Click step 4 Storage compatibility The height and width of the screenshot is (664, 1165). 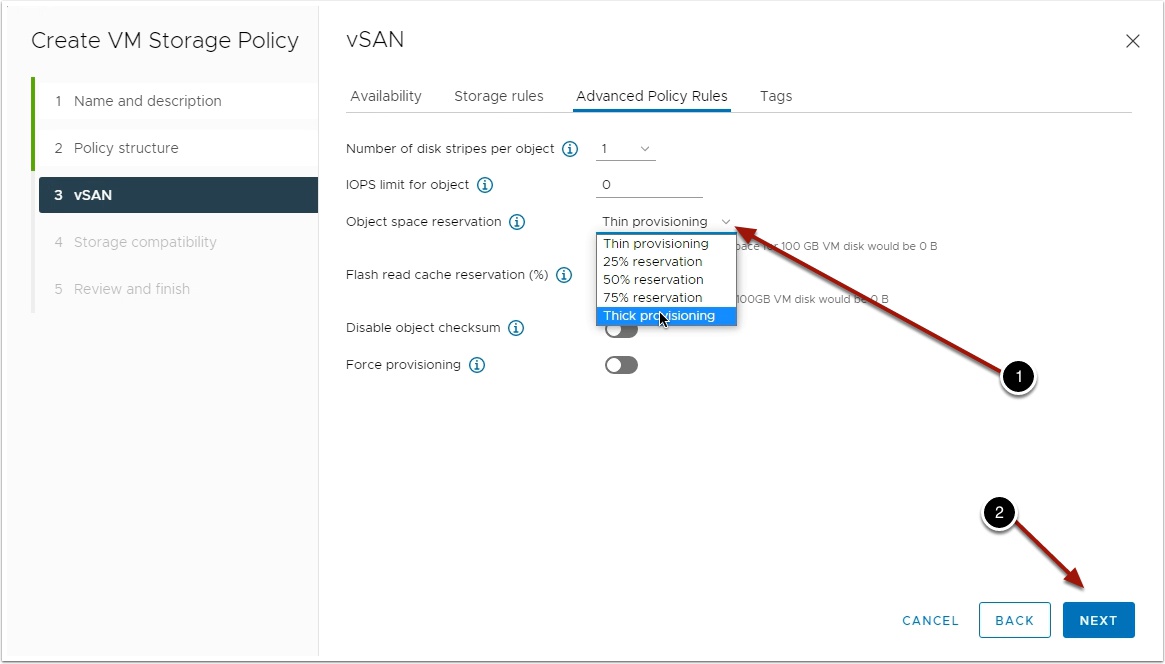pyautogui.click(x=178, y=242)
